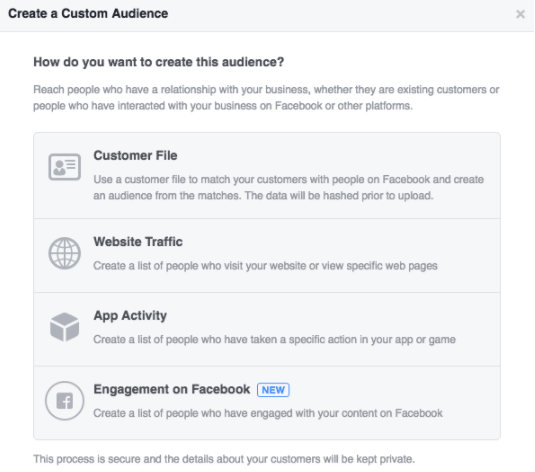The image size is (535, 472).
Task: Click description about website visitors list
Action: tap(265, 266)
